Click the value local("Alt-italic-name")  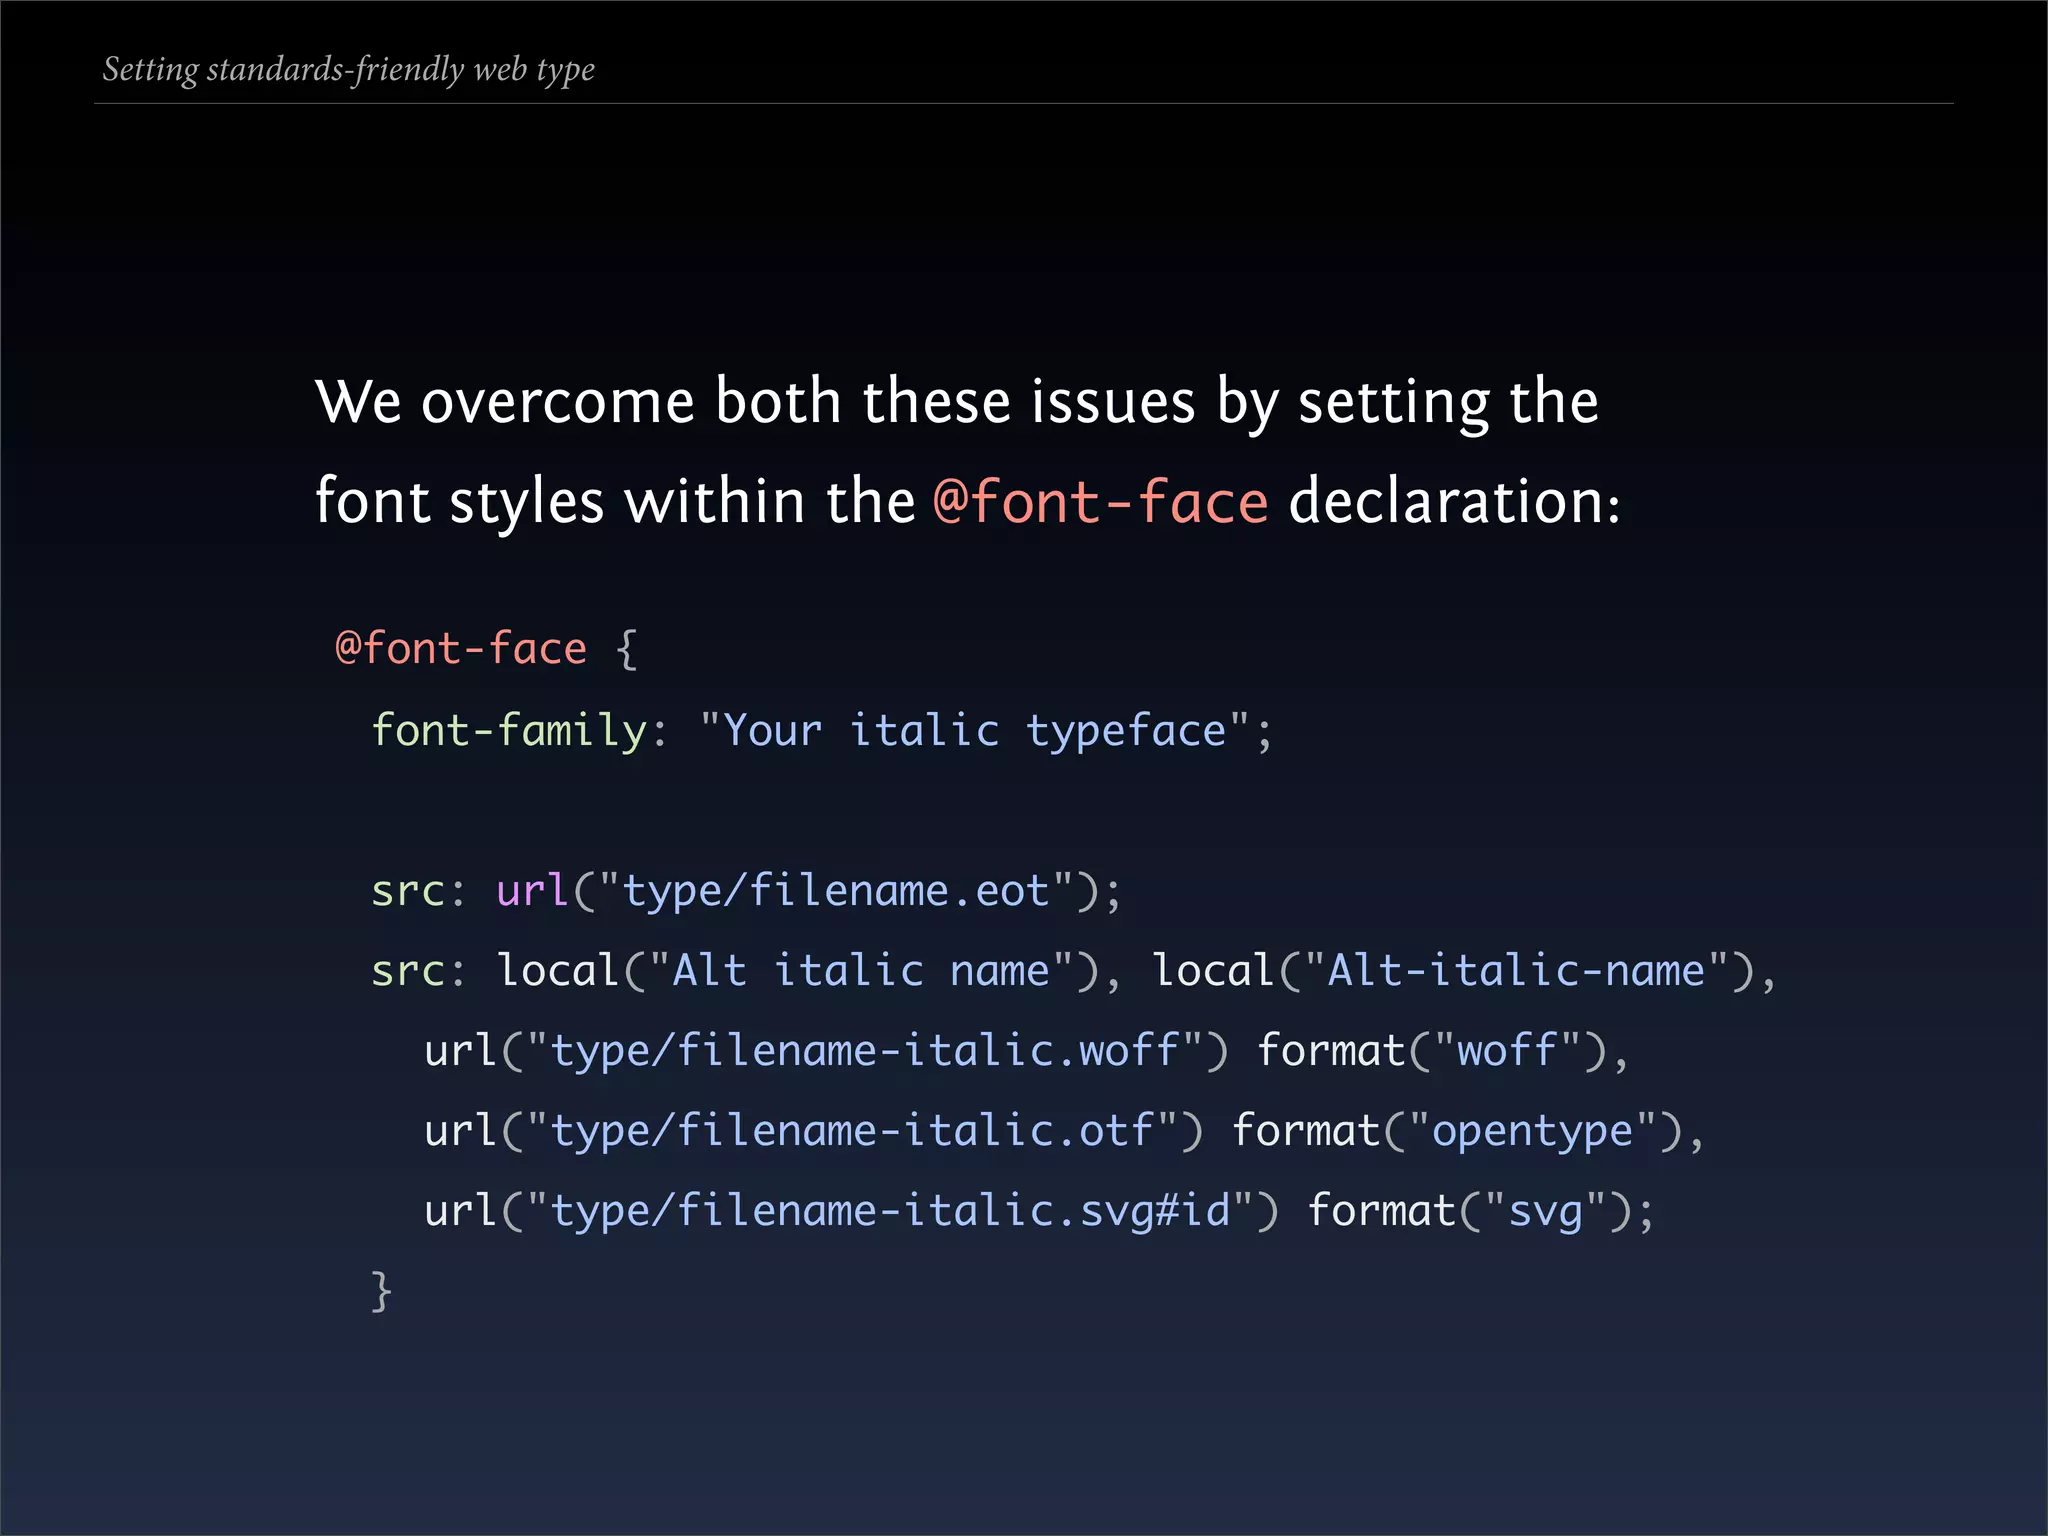tap(1453, 971)
